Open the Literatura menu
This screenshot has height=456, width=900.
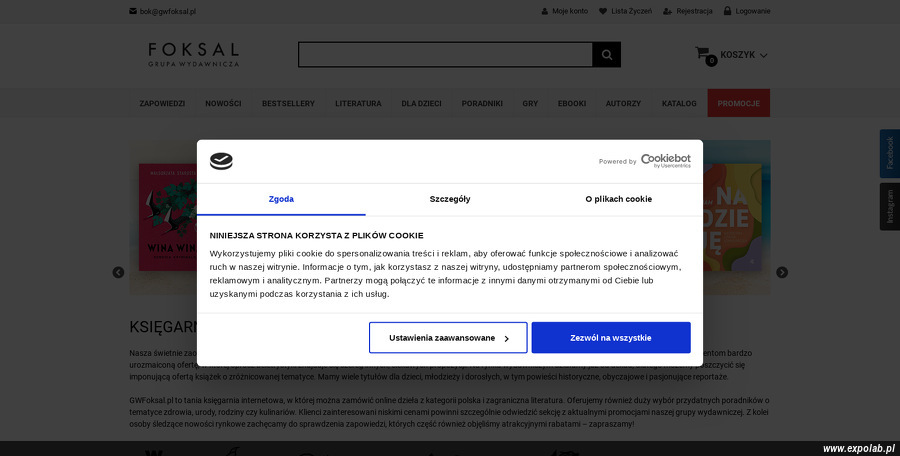click(x=358, y=103)
